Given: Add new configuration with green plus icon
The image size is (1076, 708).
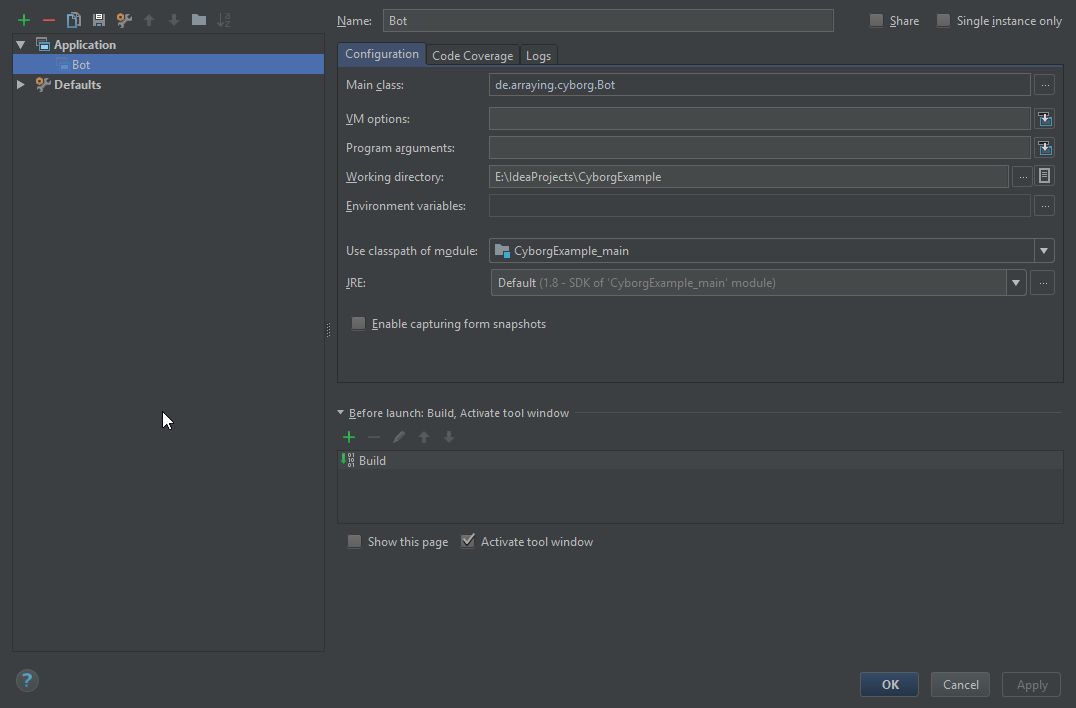Looking at the screenshot, I should 24,20.
